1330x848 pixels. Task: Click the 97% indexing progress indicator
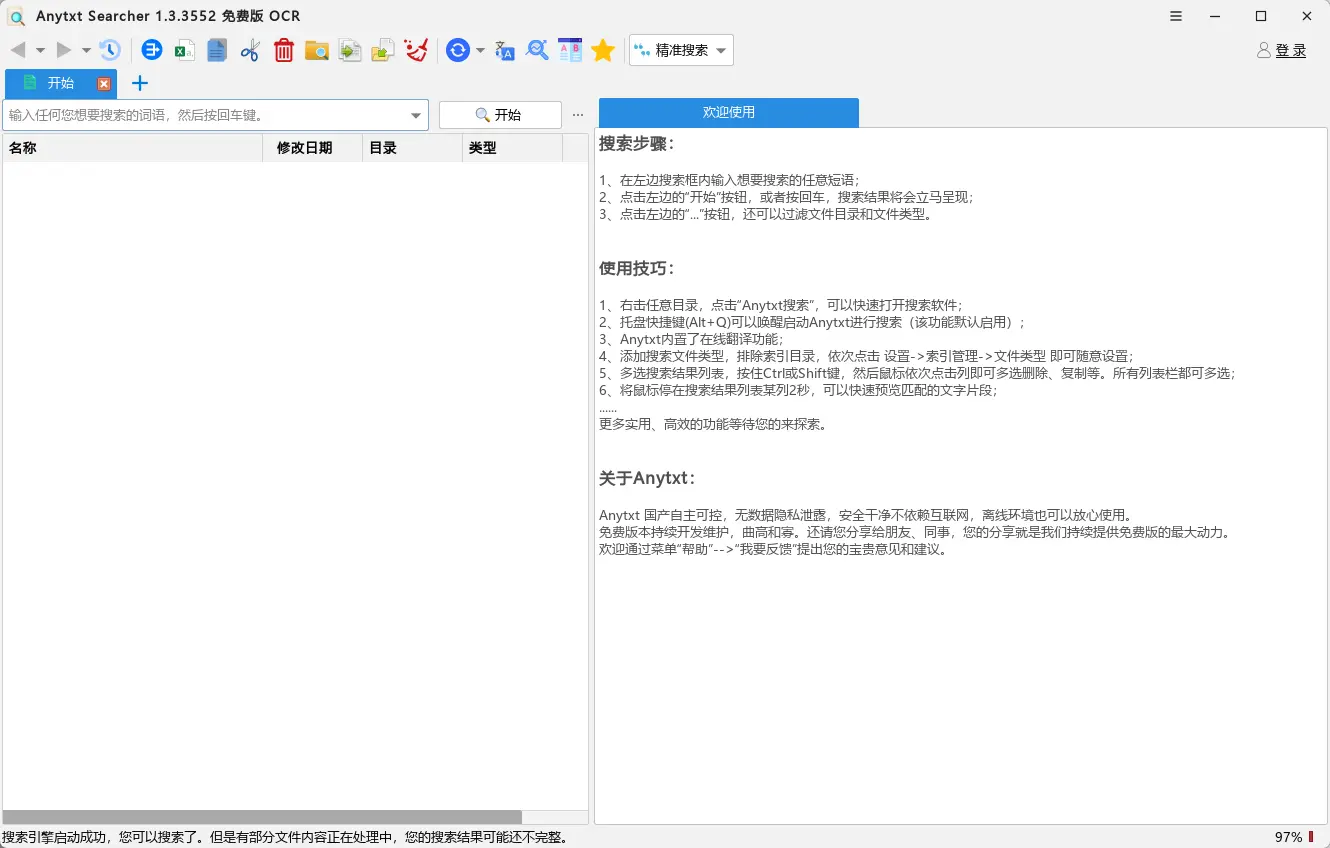1294,837
